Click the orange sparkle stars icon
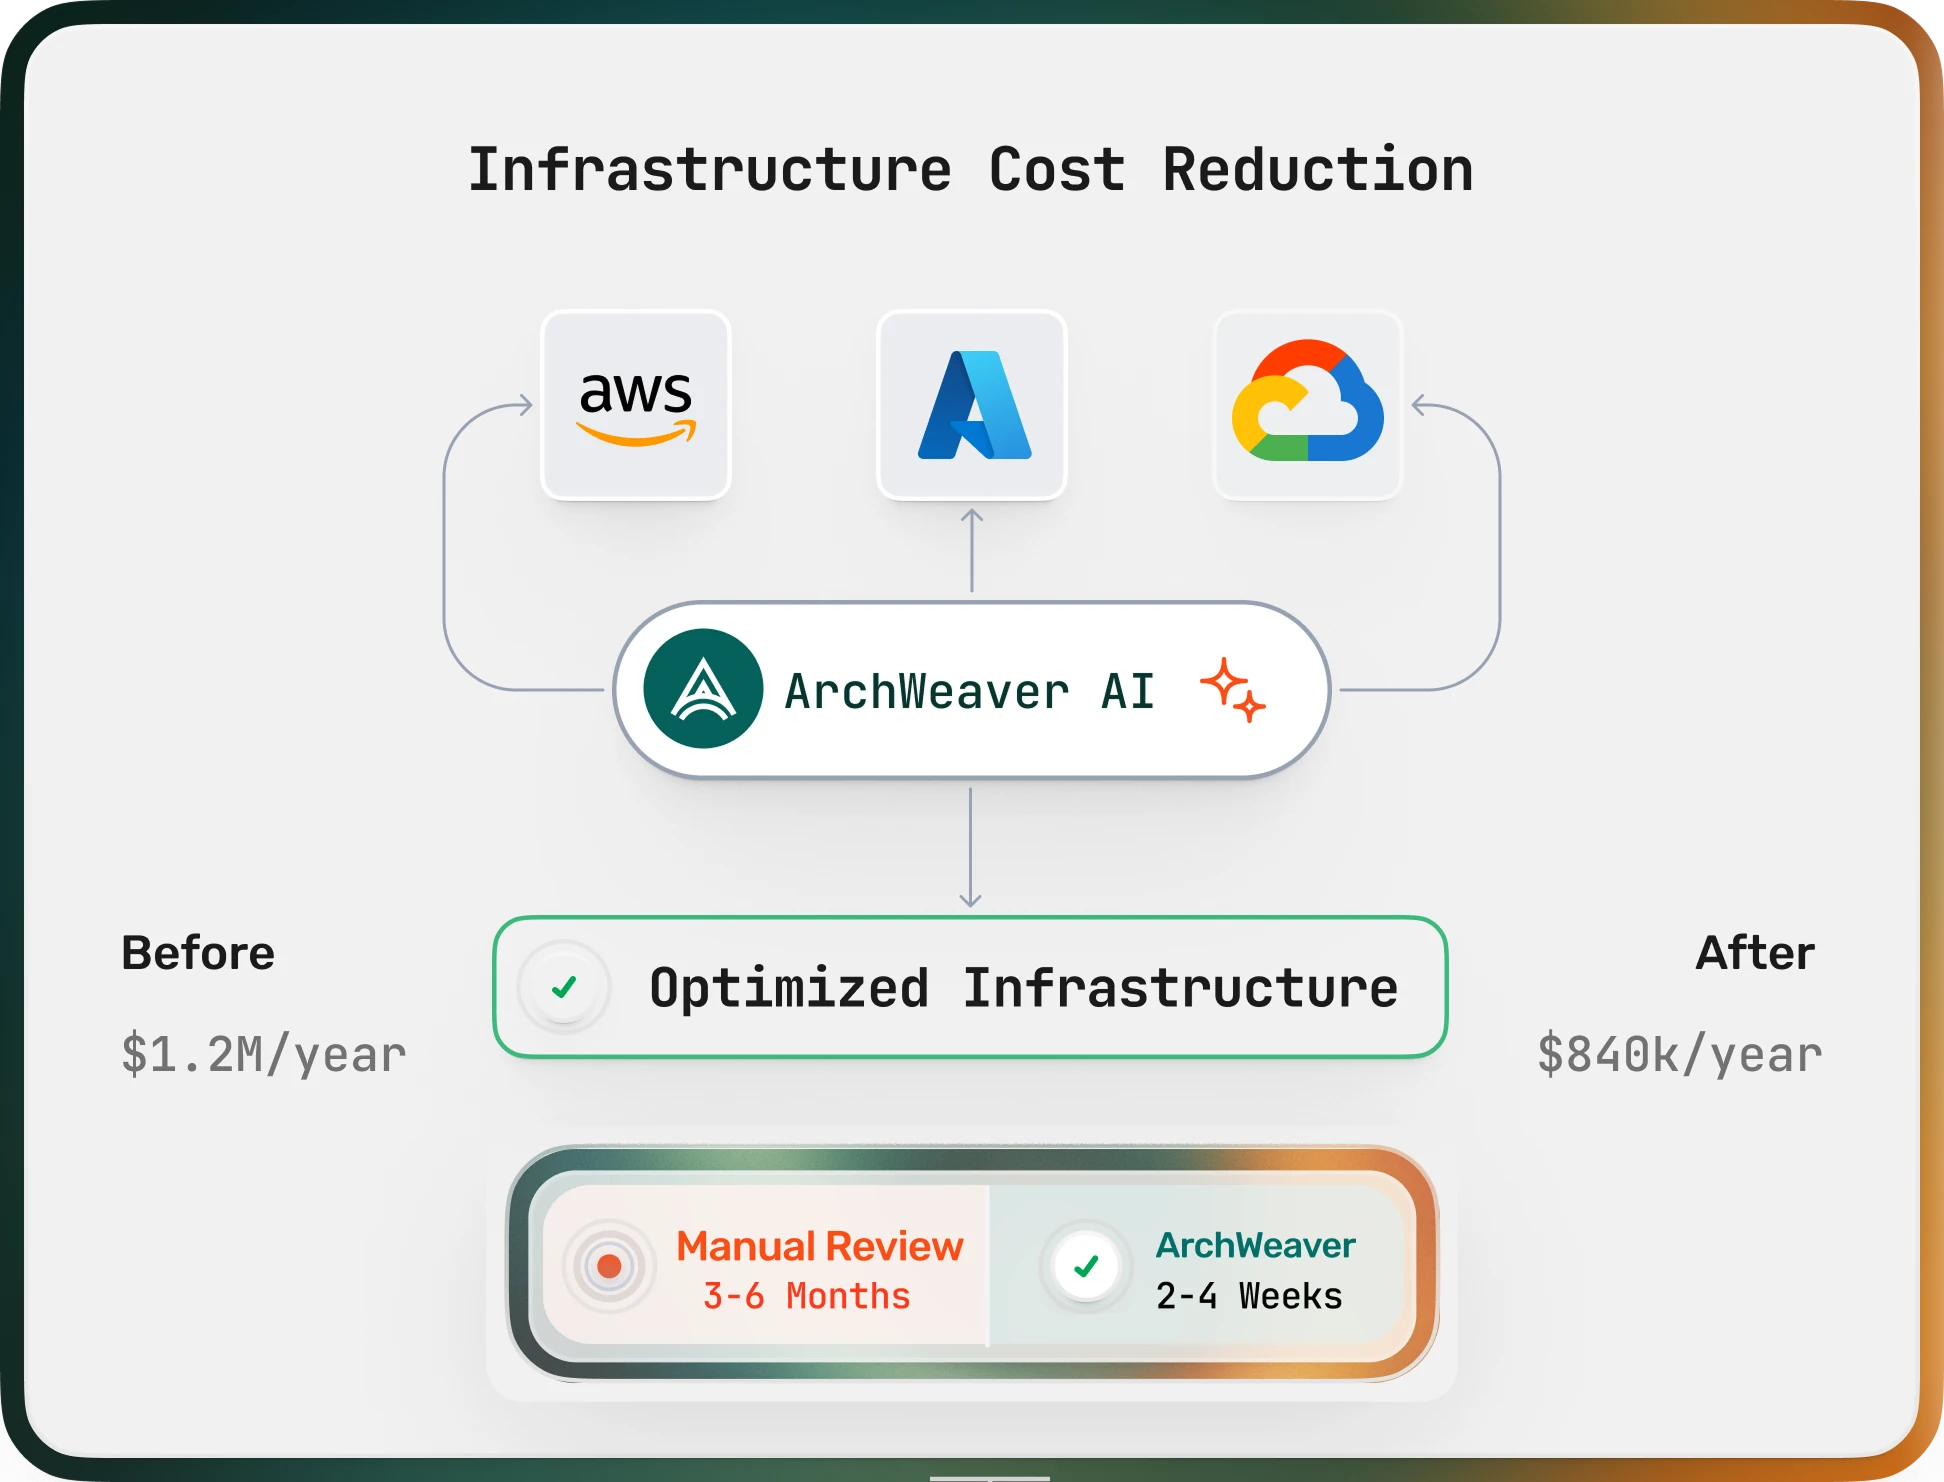 click(x=1232, y=690)
